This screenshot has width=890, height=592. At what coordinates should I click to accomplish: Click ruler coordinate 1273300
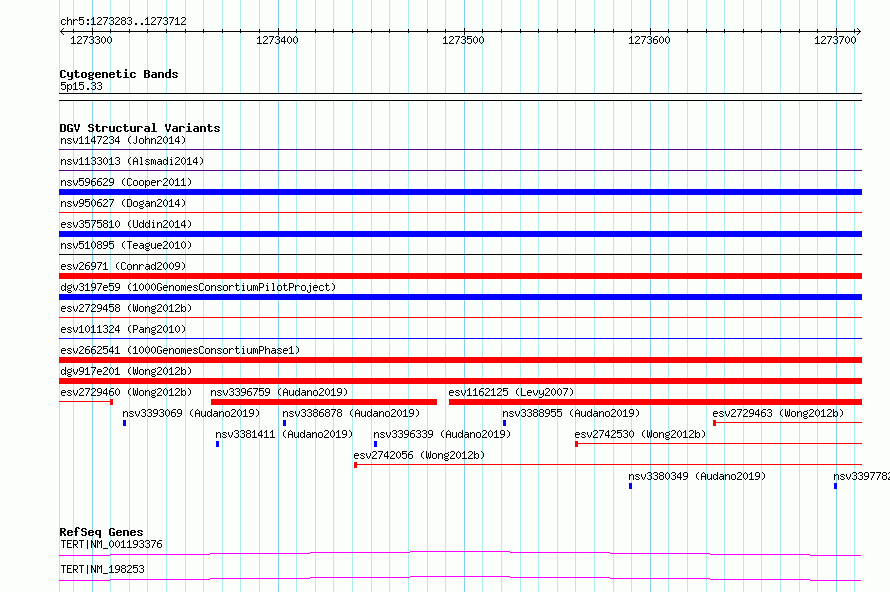click(91, 40)
